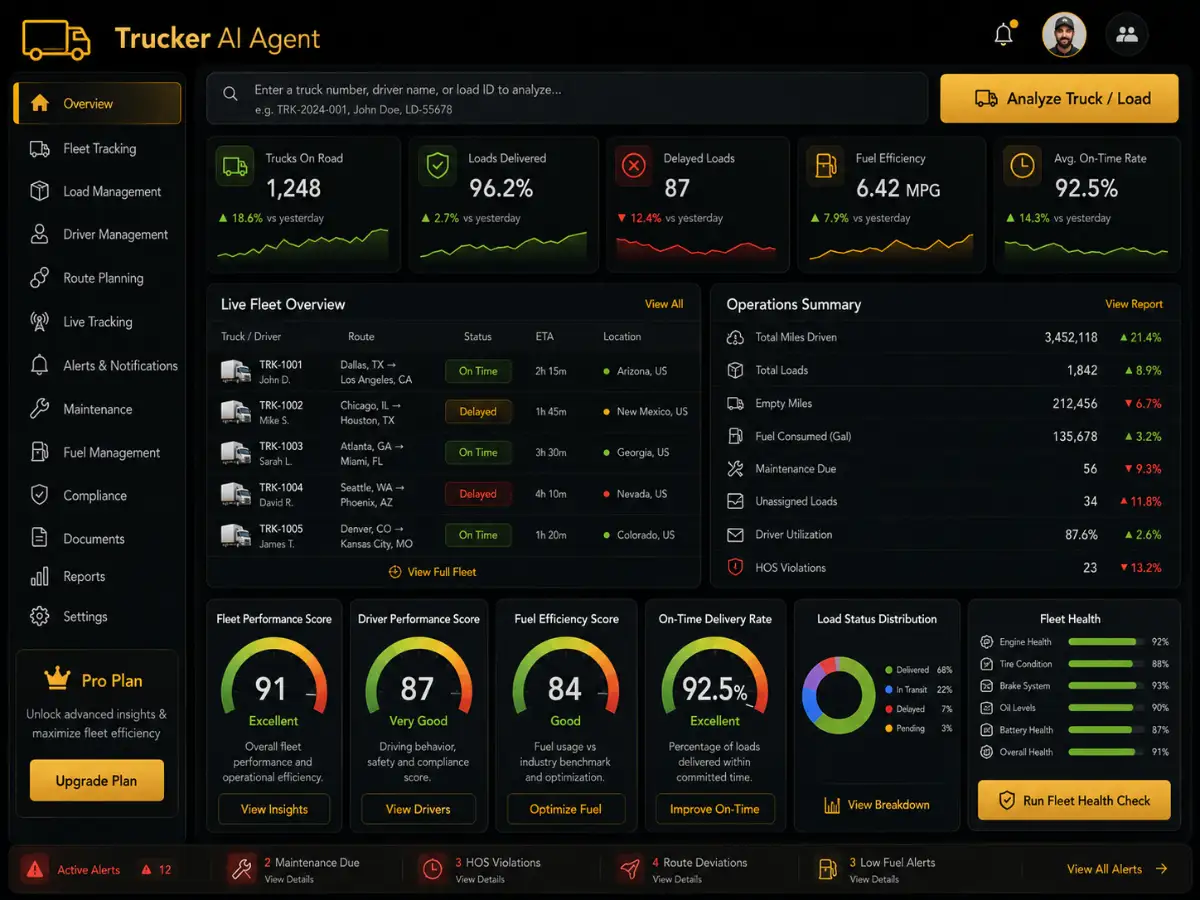
Task: Click the View Insights button
Action: [274, 809]
